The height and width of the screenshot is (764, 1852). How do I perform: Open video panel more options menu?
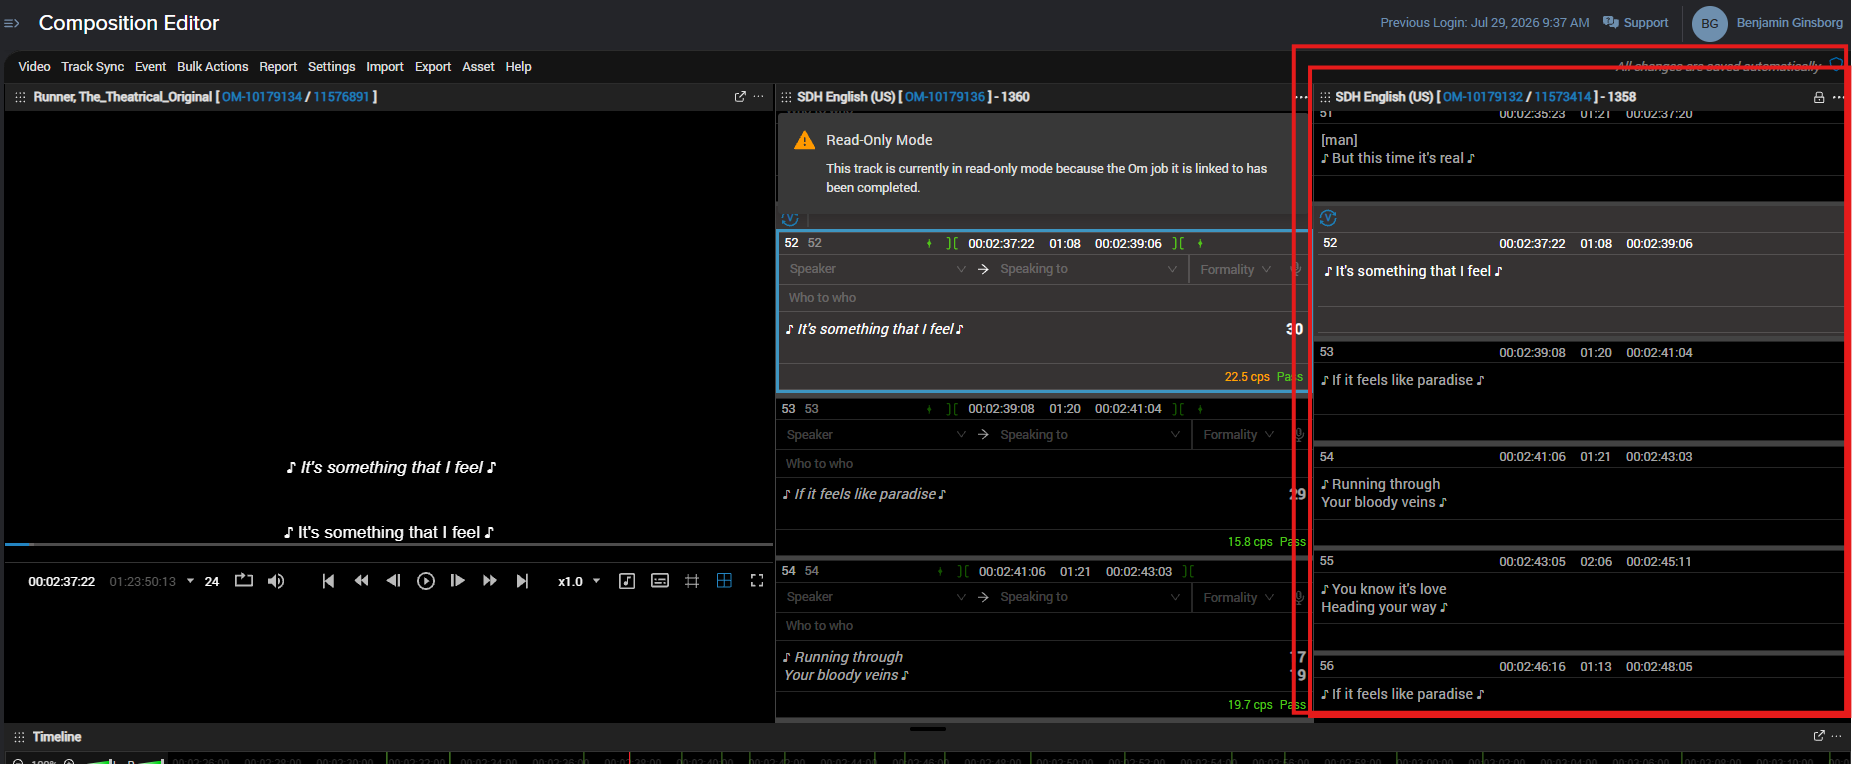click(x=759, y=97)
